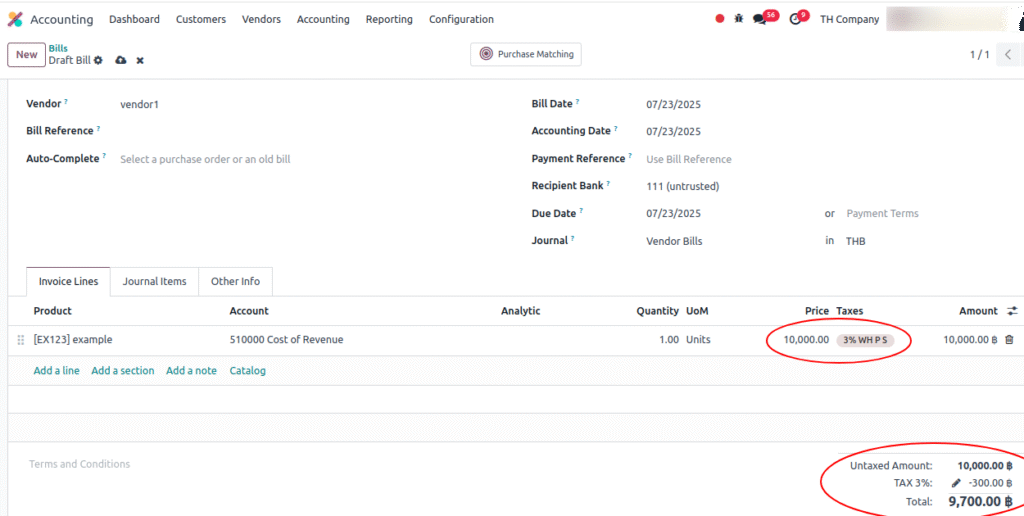
Task: Click the Due Date help question mark
Action: (x=581, y=211)
